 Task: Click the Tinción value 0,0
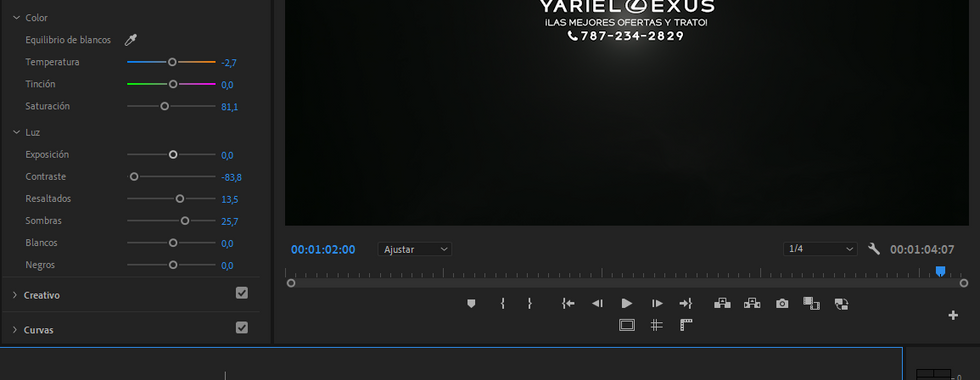coord(228,84)
